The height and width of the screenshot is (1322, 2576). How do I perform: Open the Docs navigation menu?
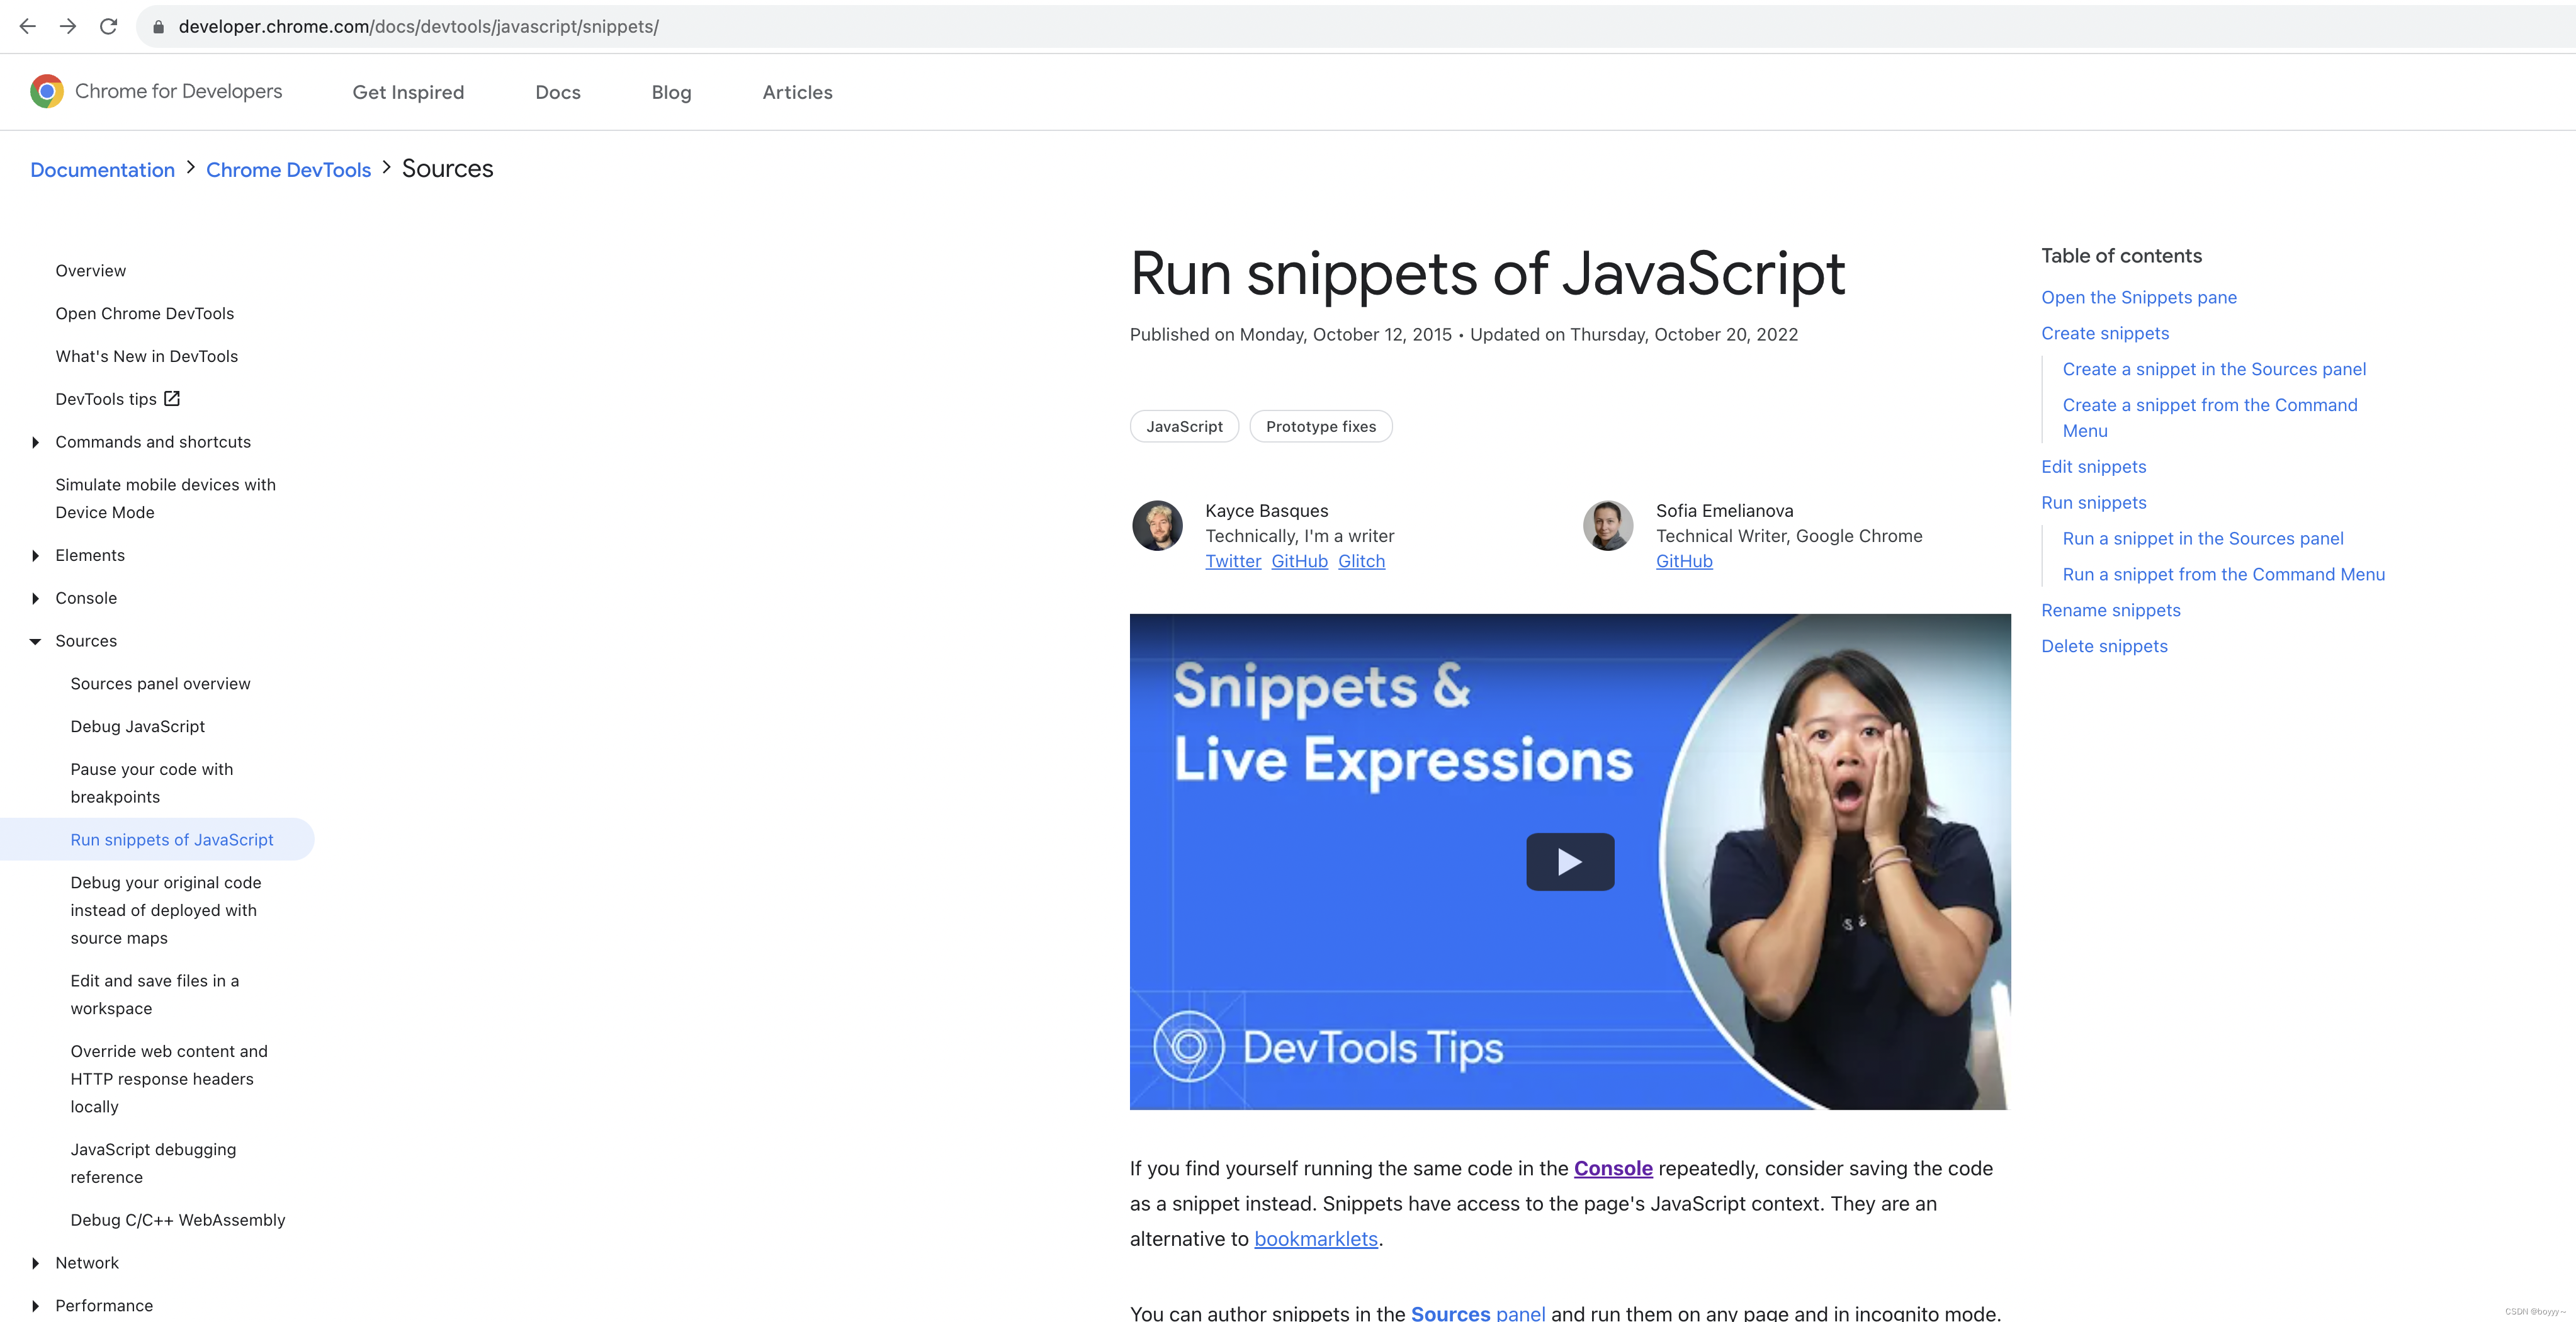[557, 92]
